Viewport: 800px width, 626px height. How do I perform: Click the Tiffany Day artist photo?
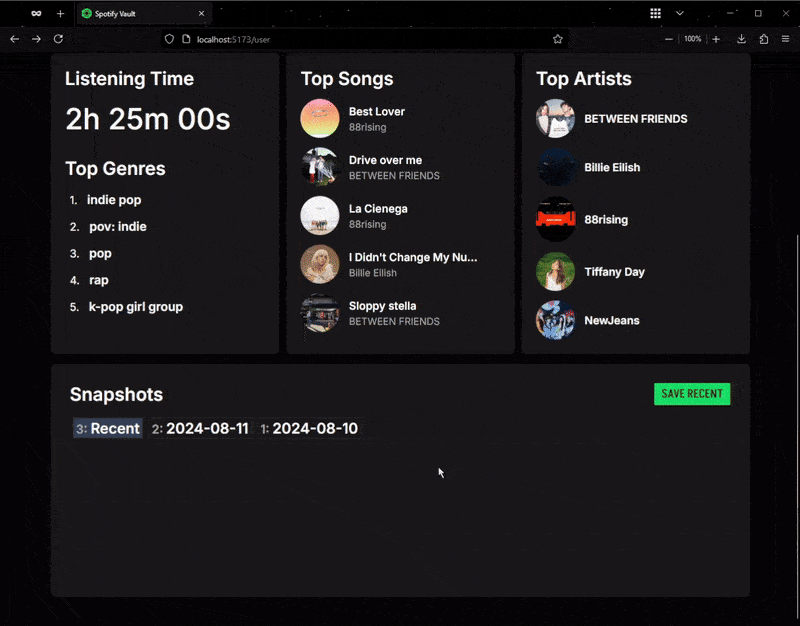click(x=556, y=271)
